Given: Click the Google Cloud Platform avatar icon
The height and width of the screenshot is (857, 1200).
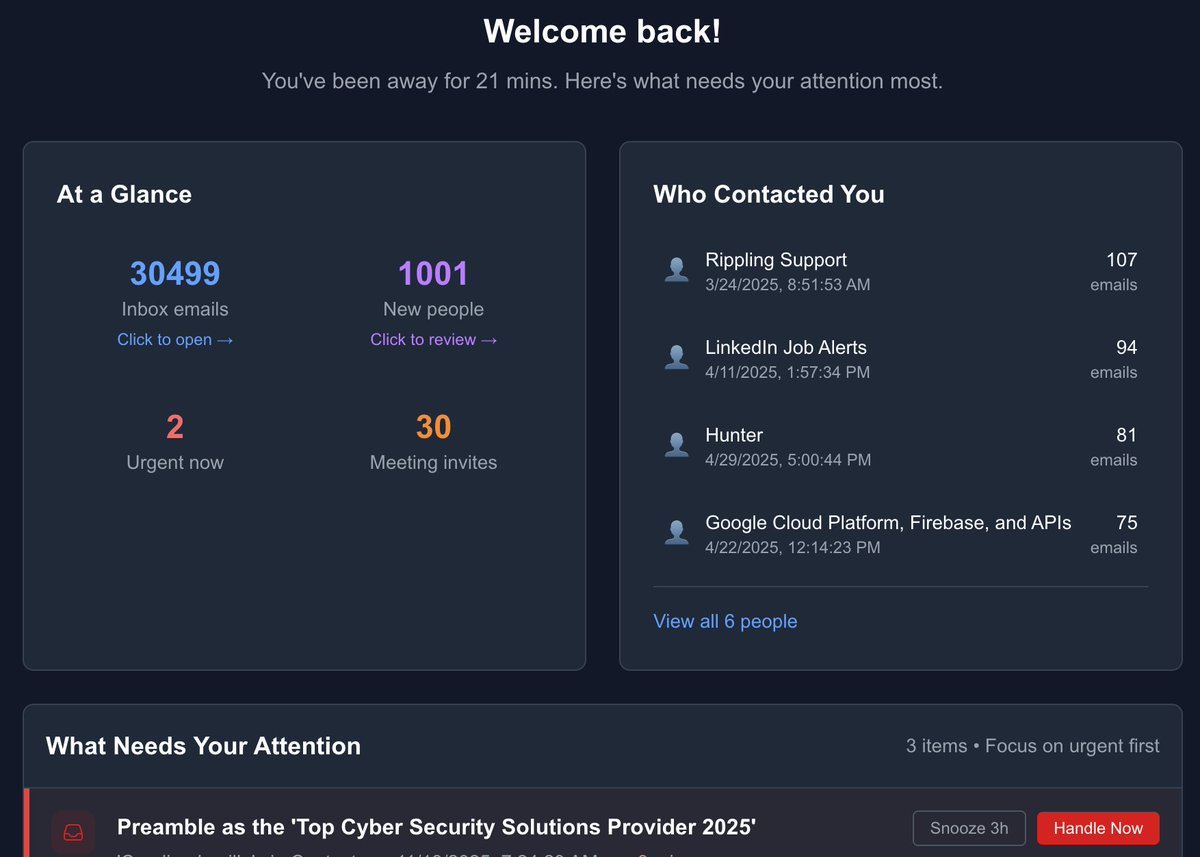Looking at the screenshot, I should [x=677, y=533].
